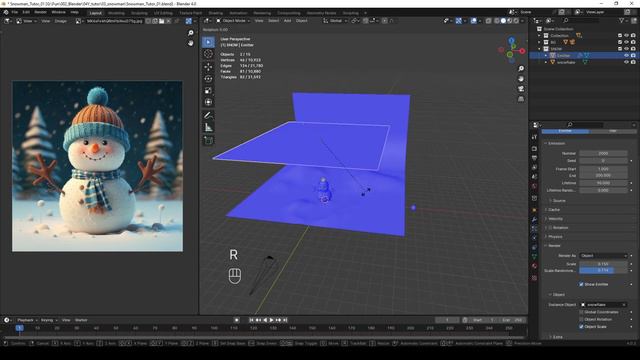
Task: Select the Annotate tool in viewport toolbar
Action: [208, 116]
